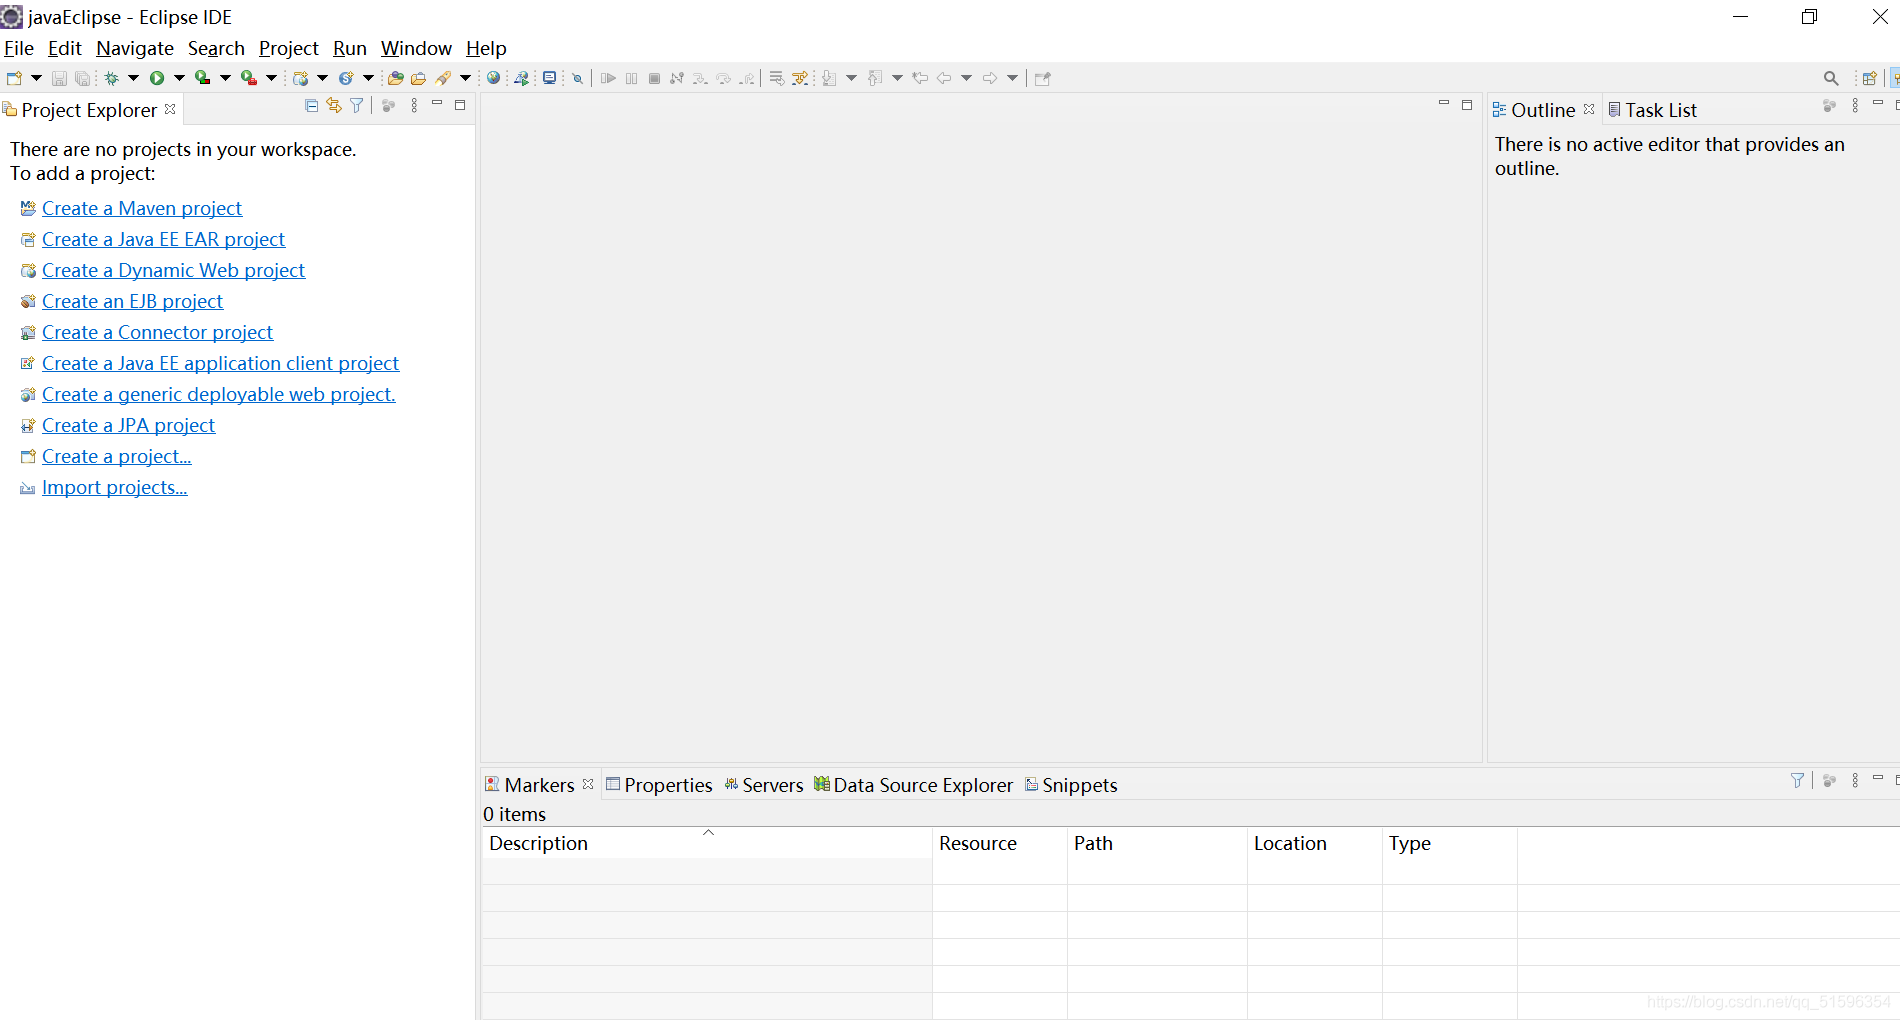
Task: Toggle Skip All Breakpoints
Action: pos(577,78)
